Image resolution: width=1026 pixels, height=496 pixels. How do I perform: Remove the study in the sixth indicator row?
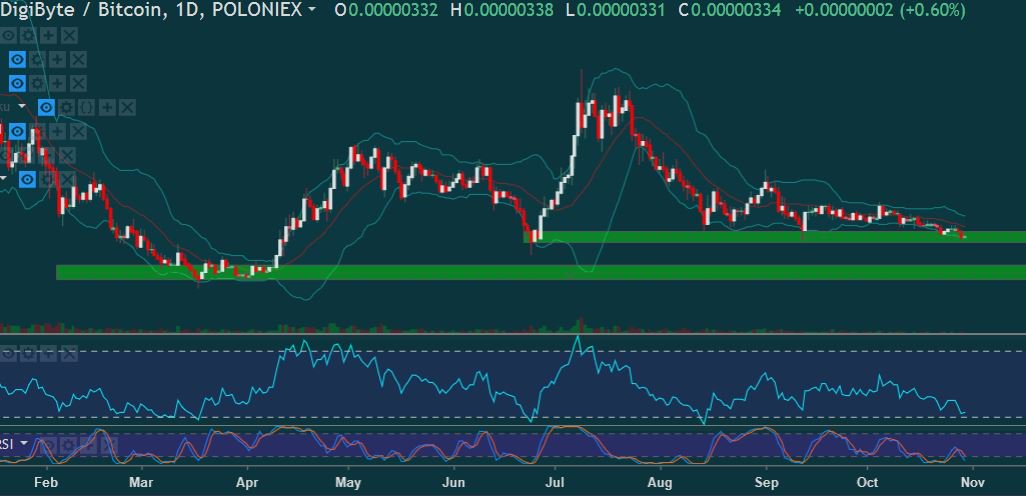click(x=67, y=155)
